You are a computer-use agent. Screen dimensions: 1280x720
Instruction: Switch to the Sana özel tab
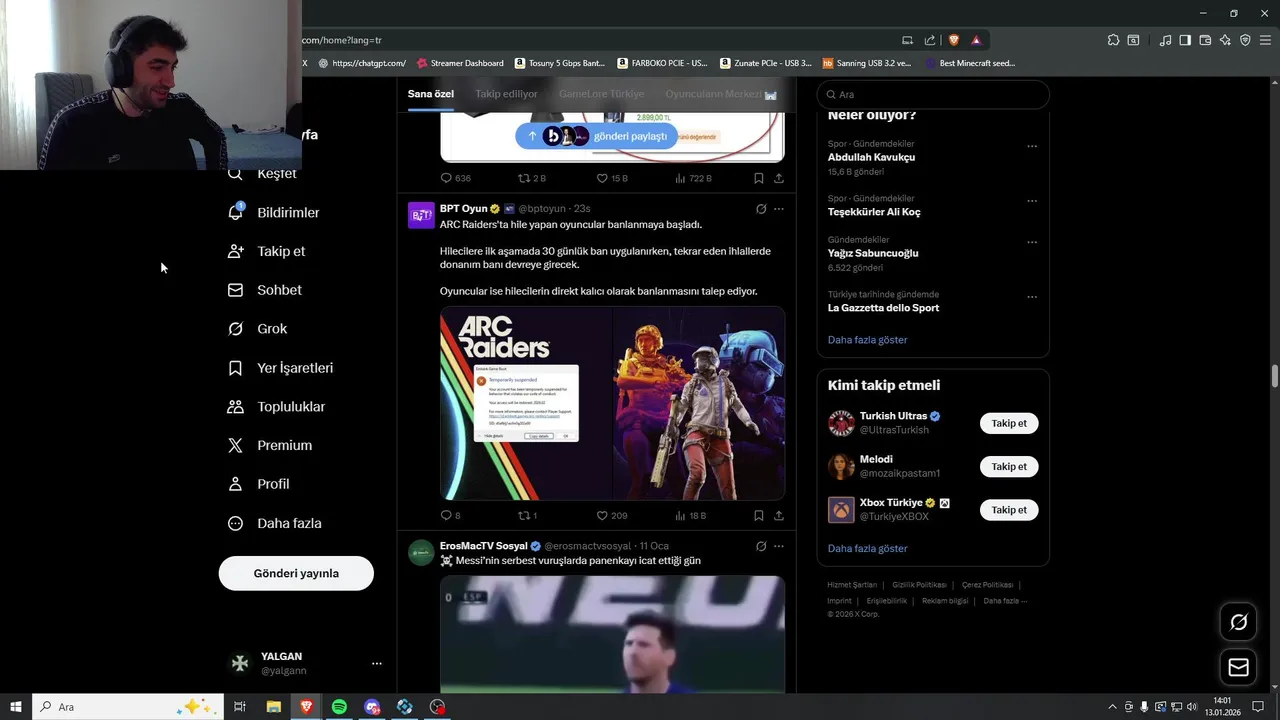(431, 94)
